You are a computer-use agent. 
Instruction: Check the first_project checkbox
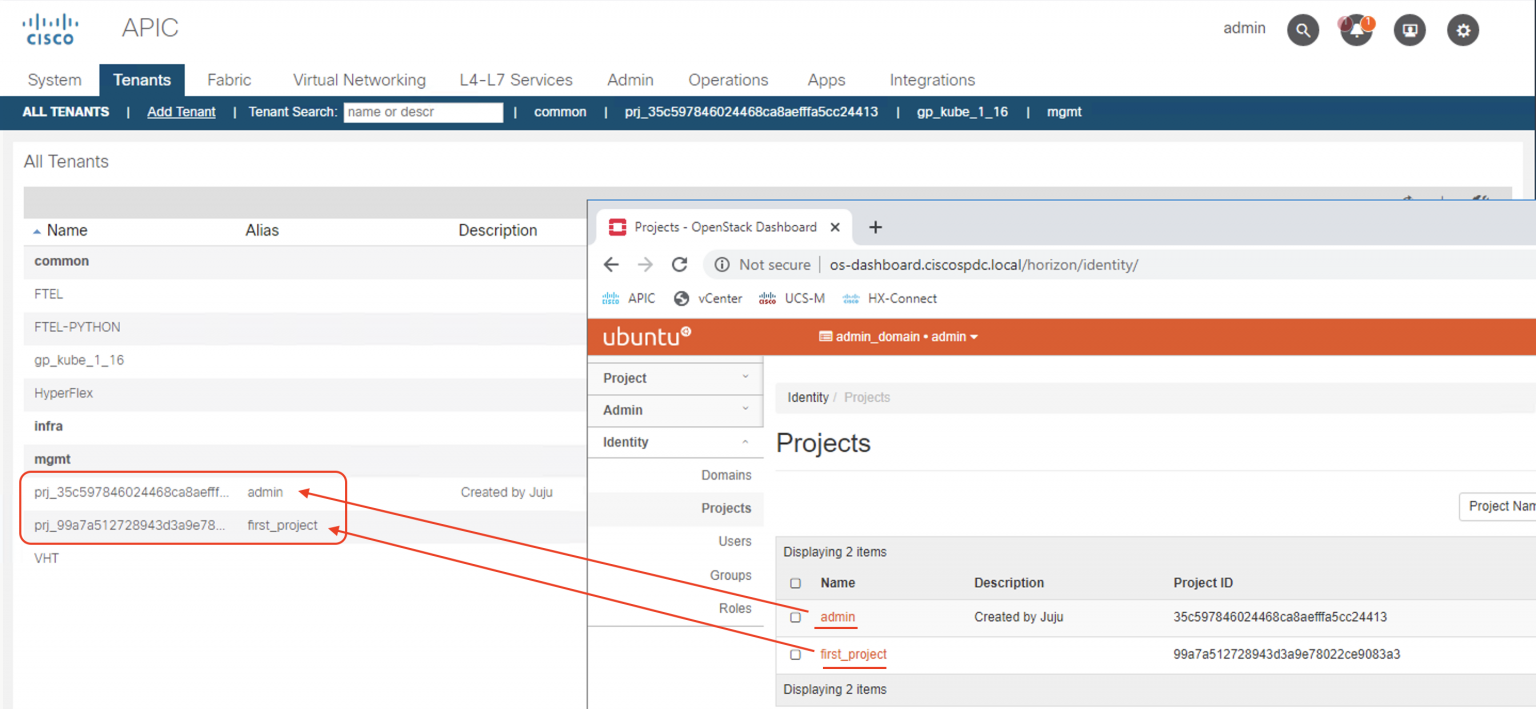click(x=795, y=654)
